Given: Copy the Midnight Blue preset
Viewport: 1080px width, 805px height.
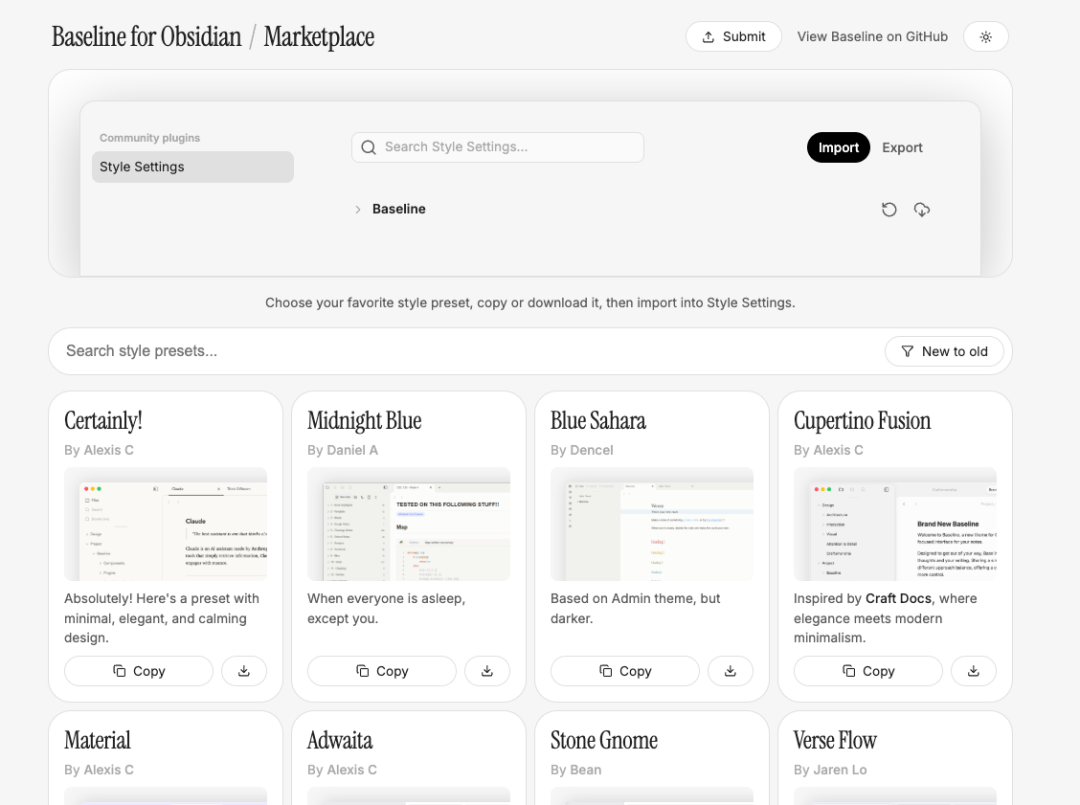Looking at the screenshot, I should point(382,671).
